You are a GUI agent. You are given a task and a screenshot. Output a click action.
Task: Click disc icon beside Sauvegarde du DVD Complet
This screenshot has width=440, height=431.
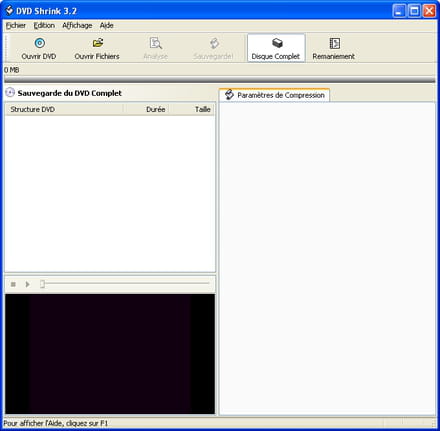[x=10, y=93]
